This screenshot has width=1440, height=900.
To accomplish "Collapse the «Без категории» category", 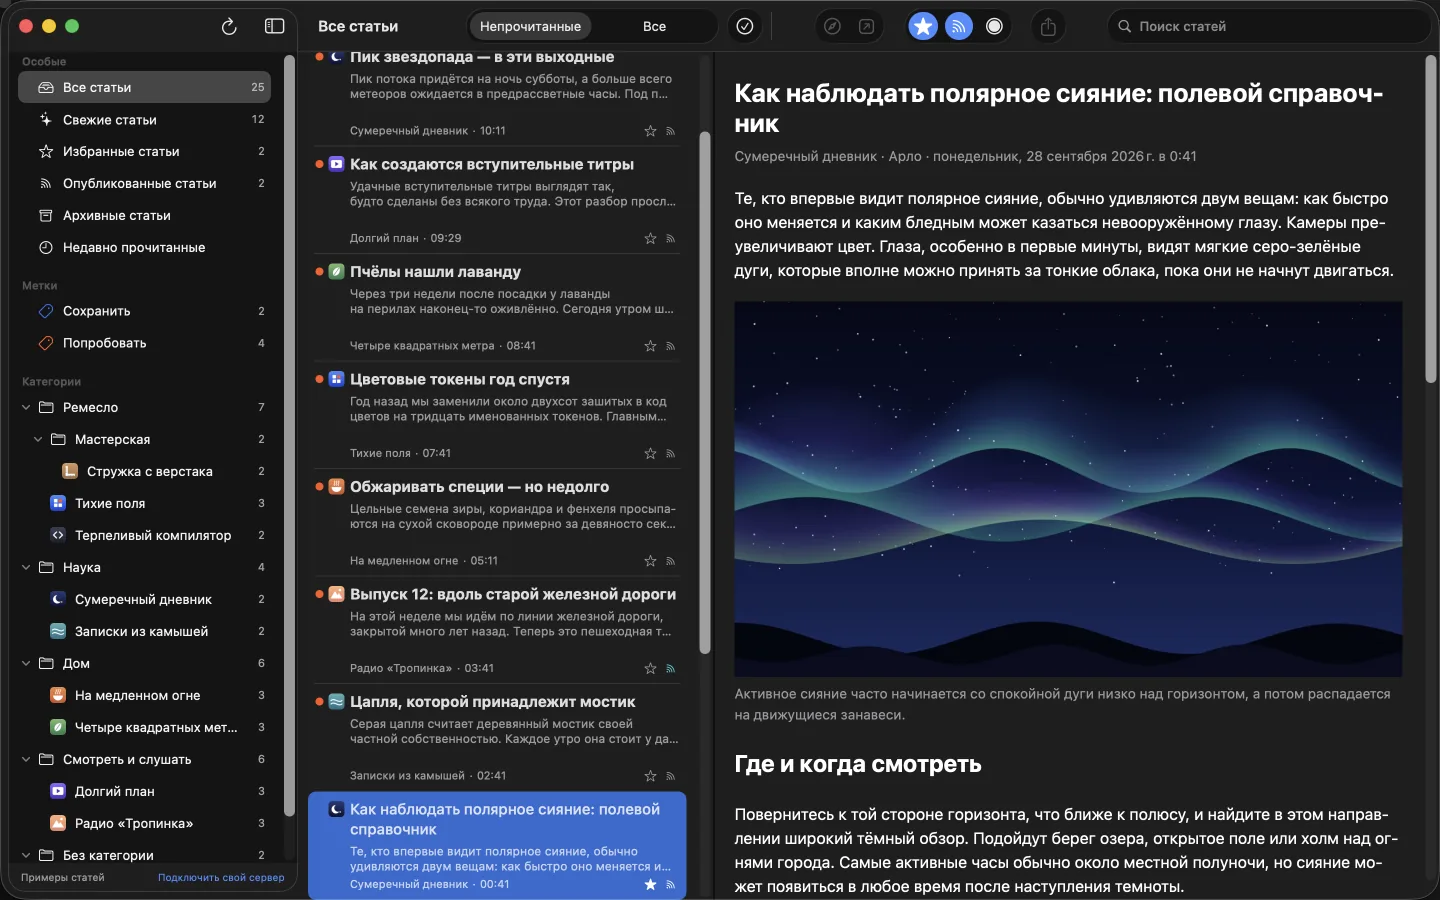I will 26,855.
